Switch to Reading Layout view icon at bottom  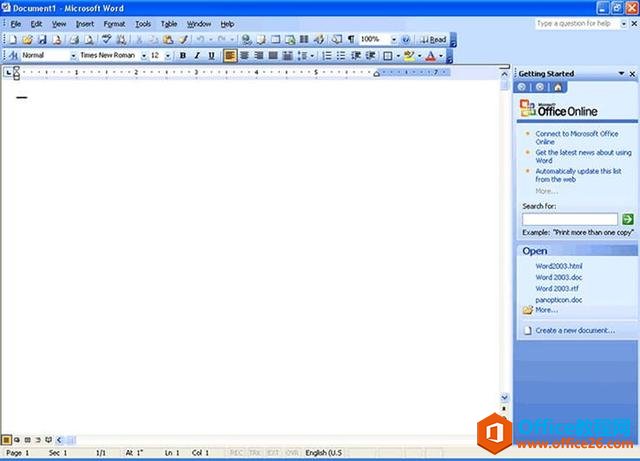coord(48,440)
